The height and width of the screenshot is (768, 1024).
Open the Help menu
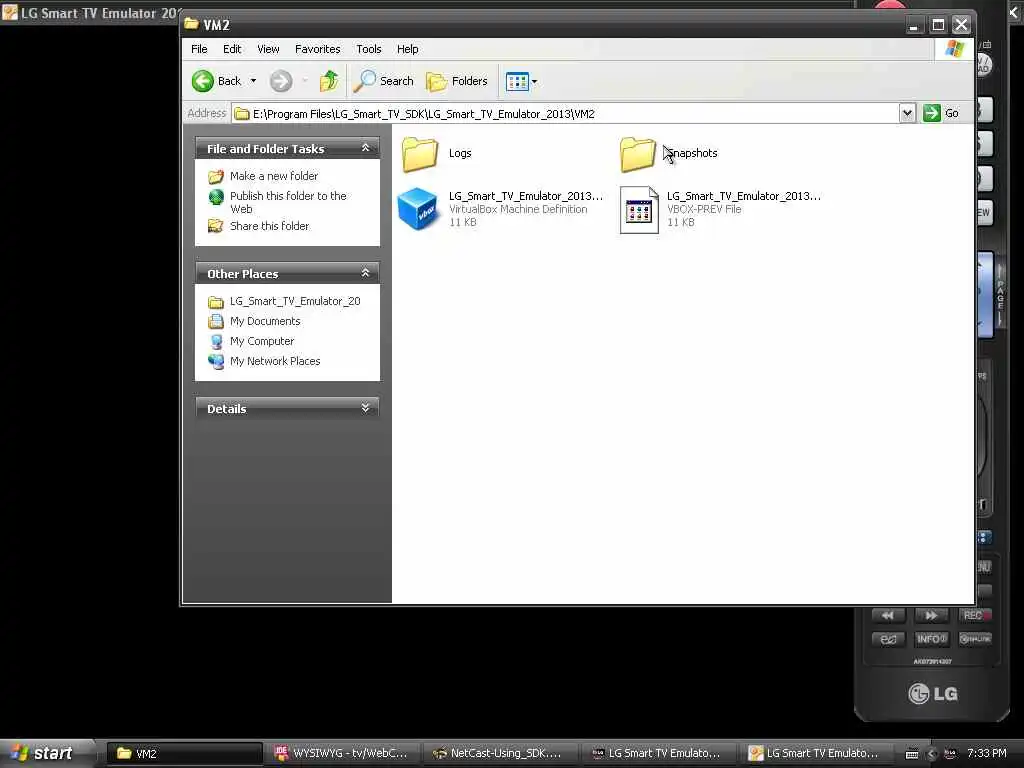pyautogui.click(x=408, y=49)
